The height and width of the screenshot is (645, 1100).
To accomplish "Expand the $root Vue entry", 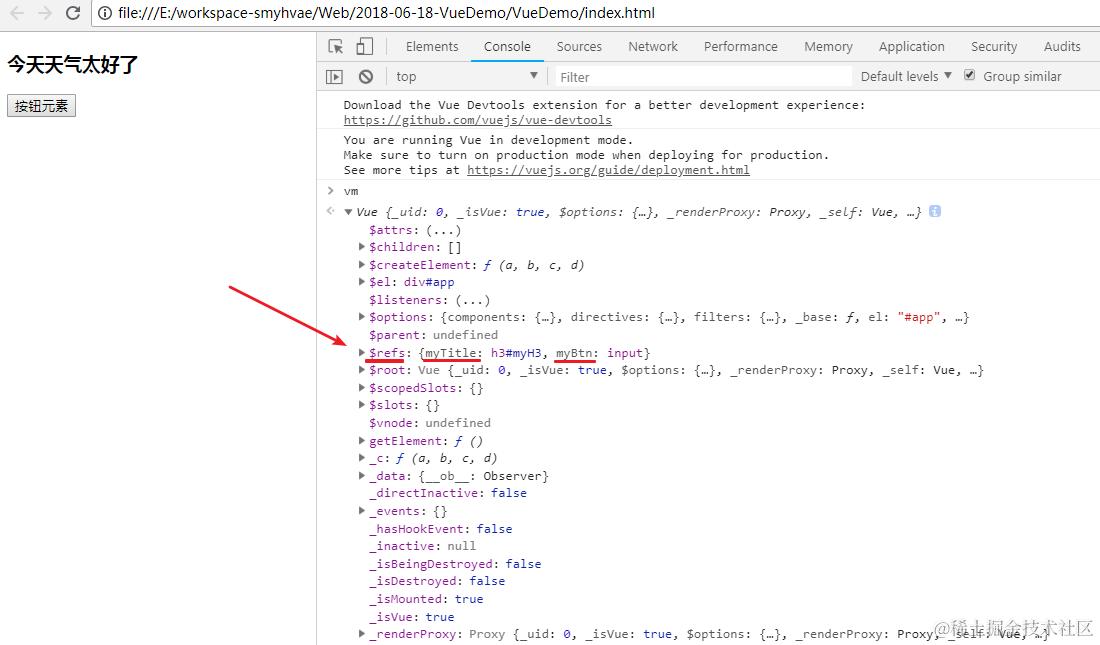I will pyautogui.click(x=361, y=370).
